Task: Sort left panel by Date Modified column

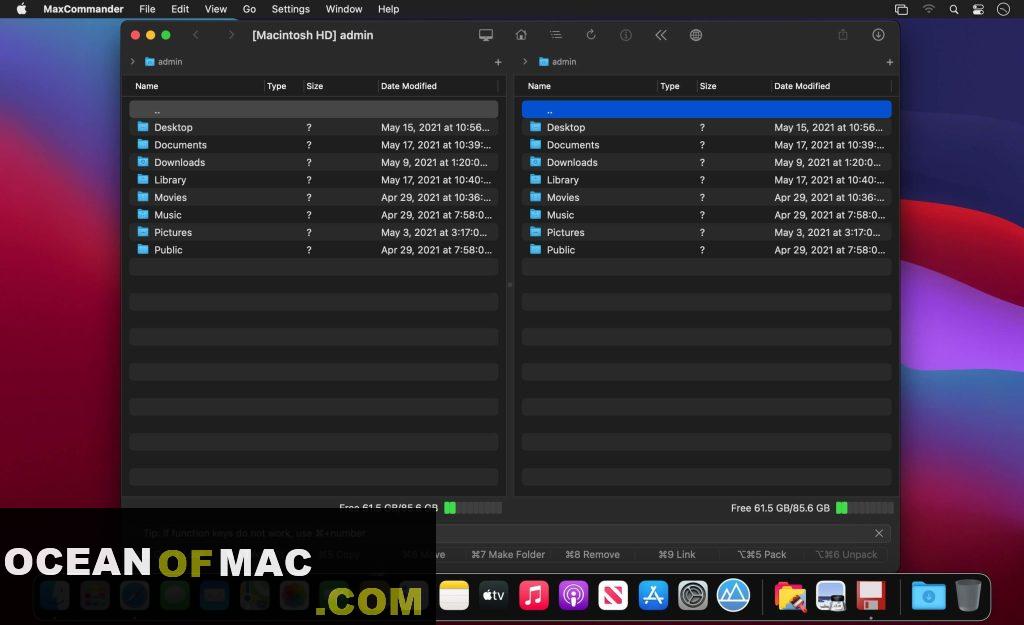Action: (x=409, y=86)
